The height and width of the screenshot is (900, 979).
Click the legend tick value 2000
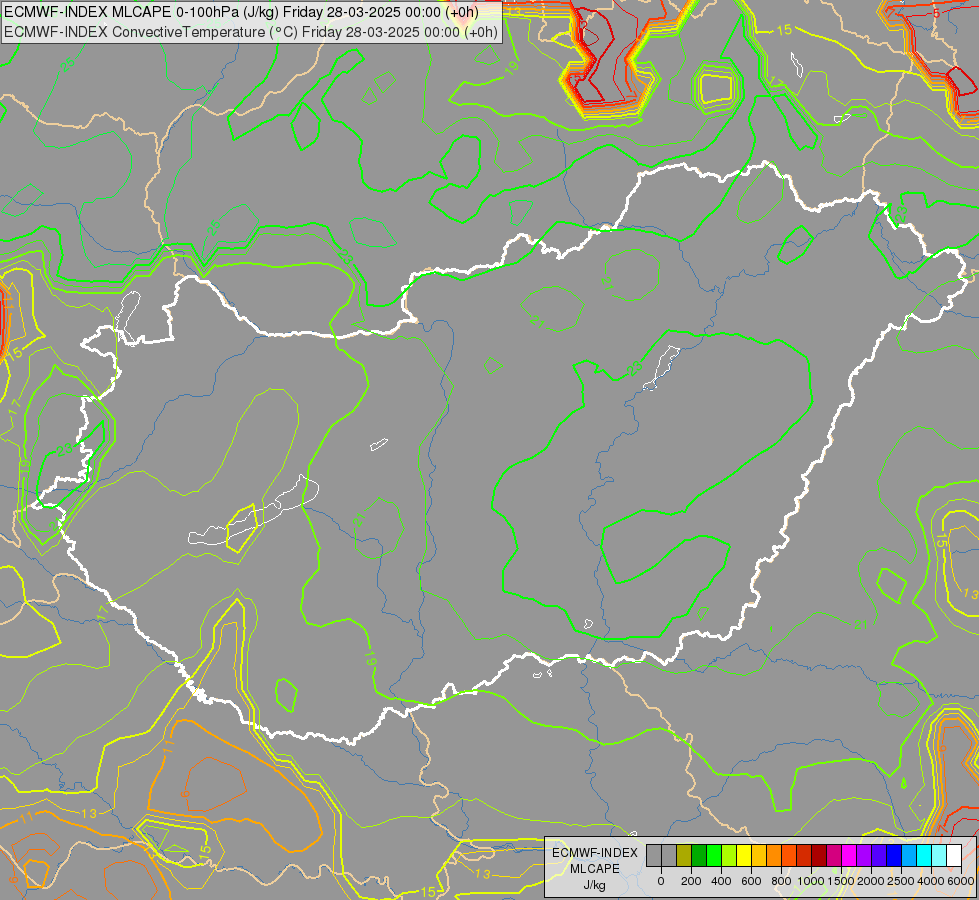point(871,881)
